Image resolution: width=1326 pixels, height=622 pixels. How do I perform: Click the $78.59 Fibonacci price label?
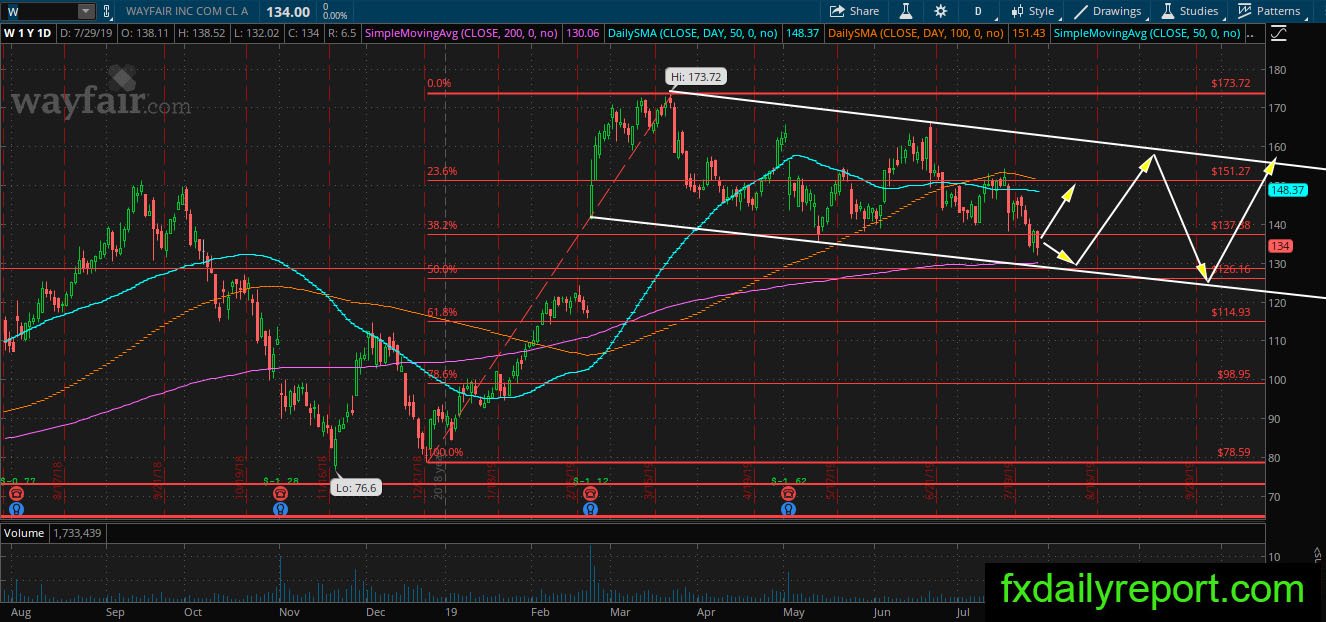1233,452
